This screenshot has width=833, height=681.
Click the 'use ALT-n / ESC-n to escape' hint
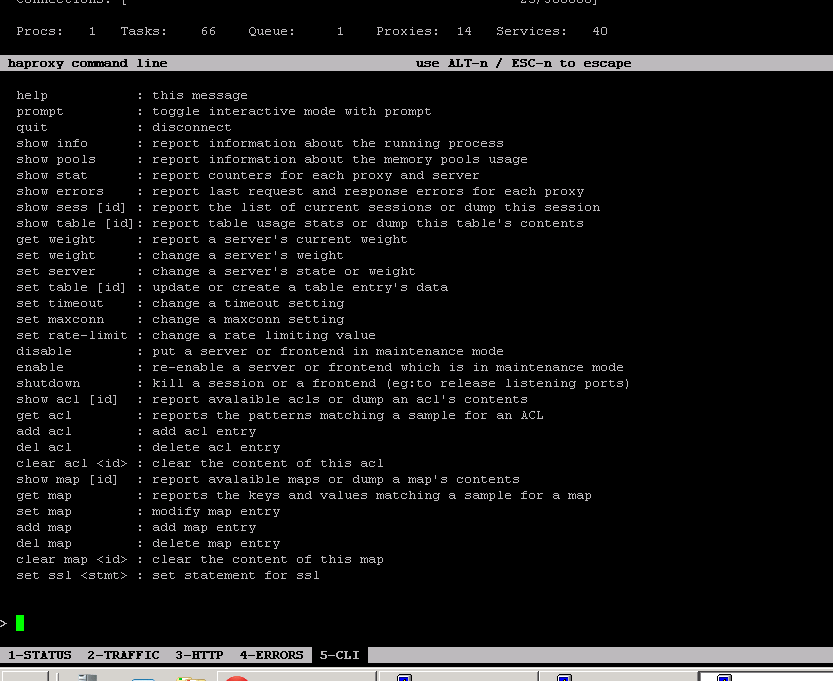[x=523, y=63]
